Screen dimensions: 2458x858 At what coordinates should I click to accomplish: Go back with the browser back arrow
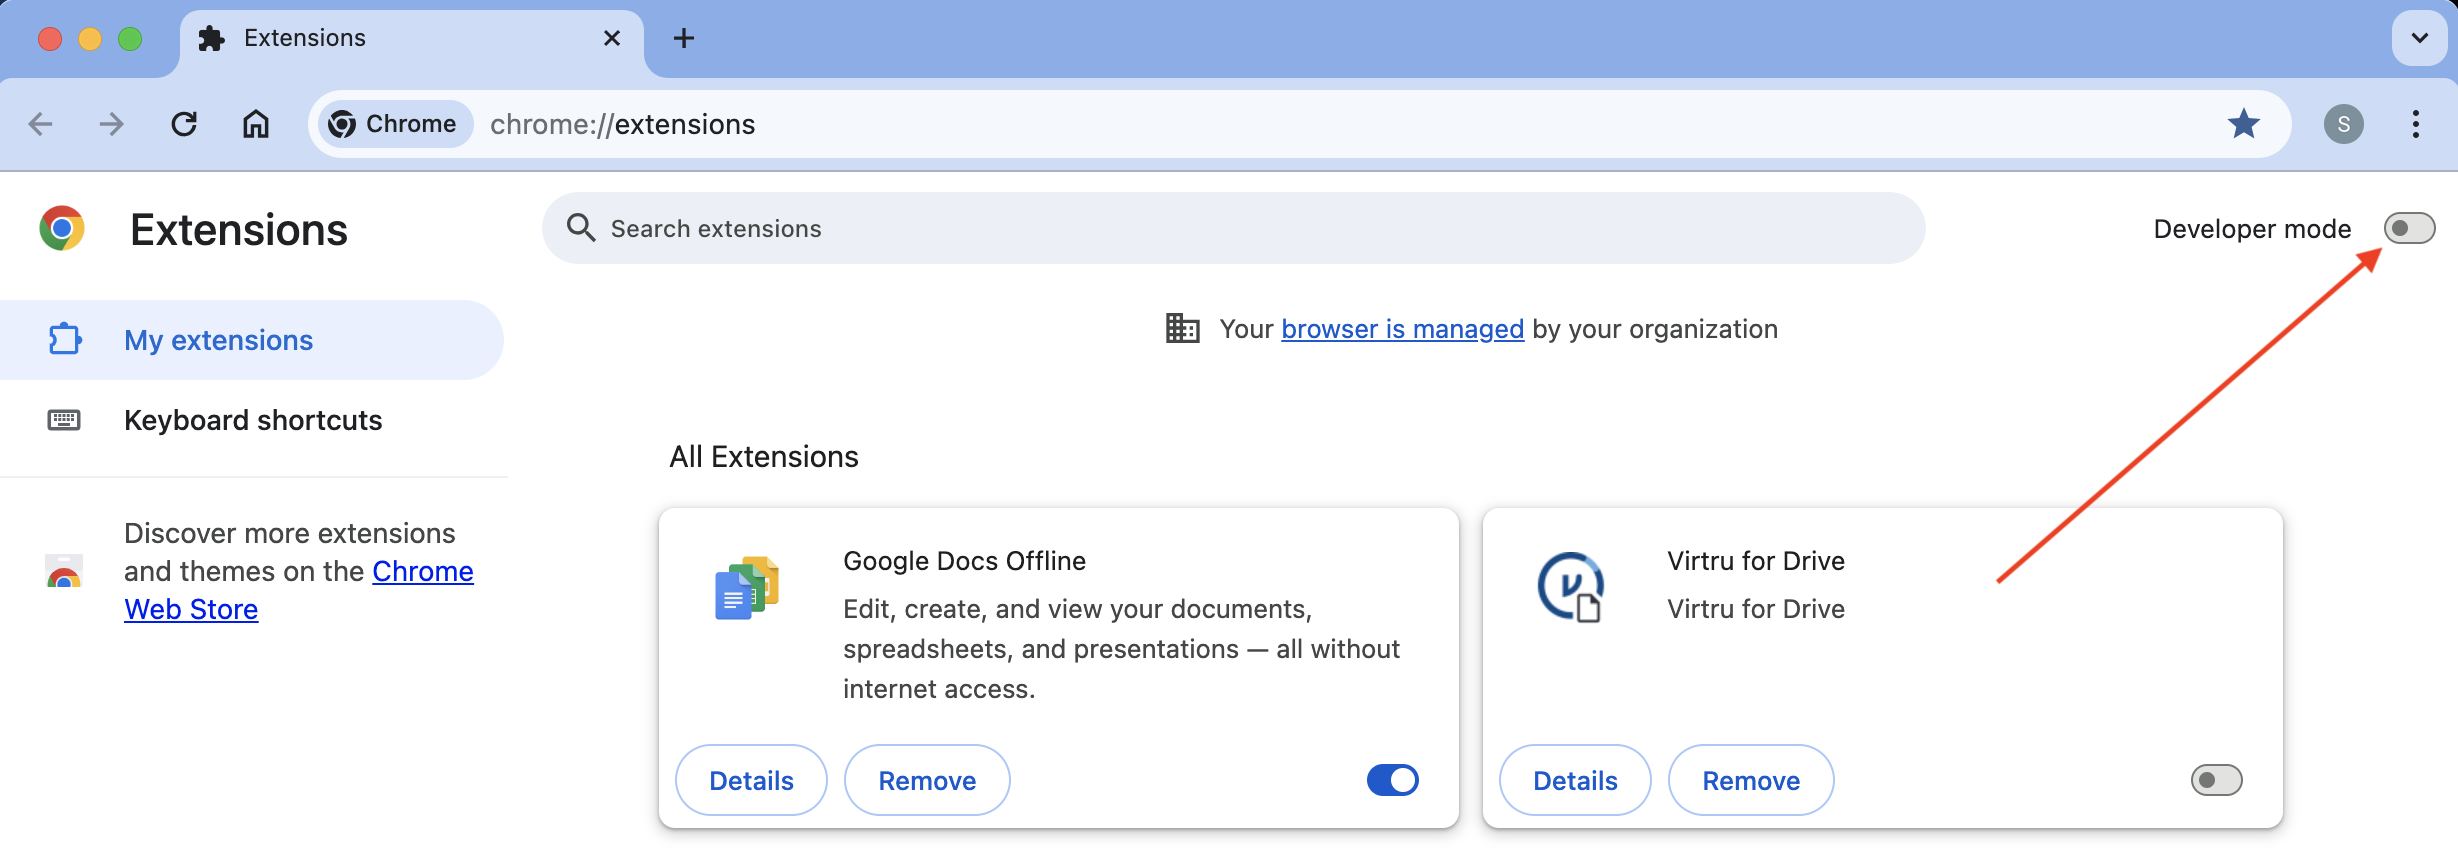click(x=40, y=124)
